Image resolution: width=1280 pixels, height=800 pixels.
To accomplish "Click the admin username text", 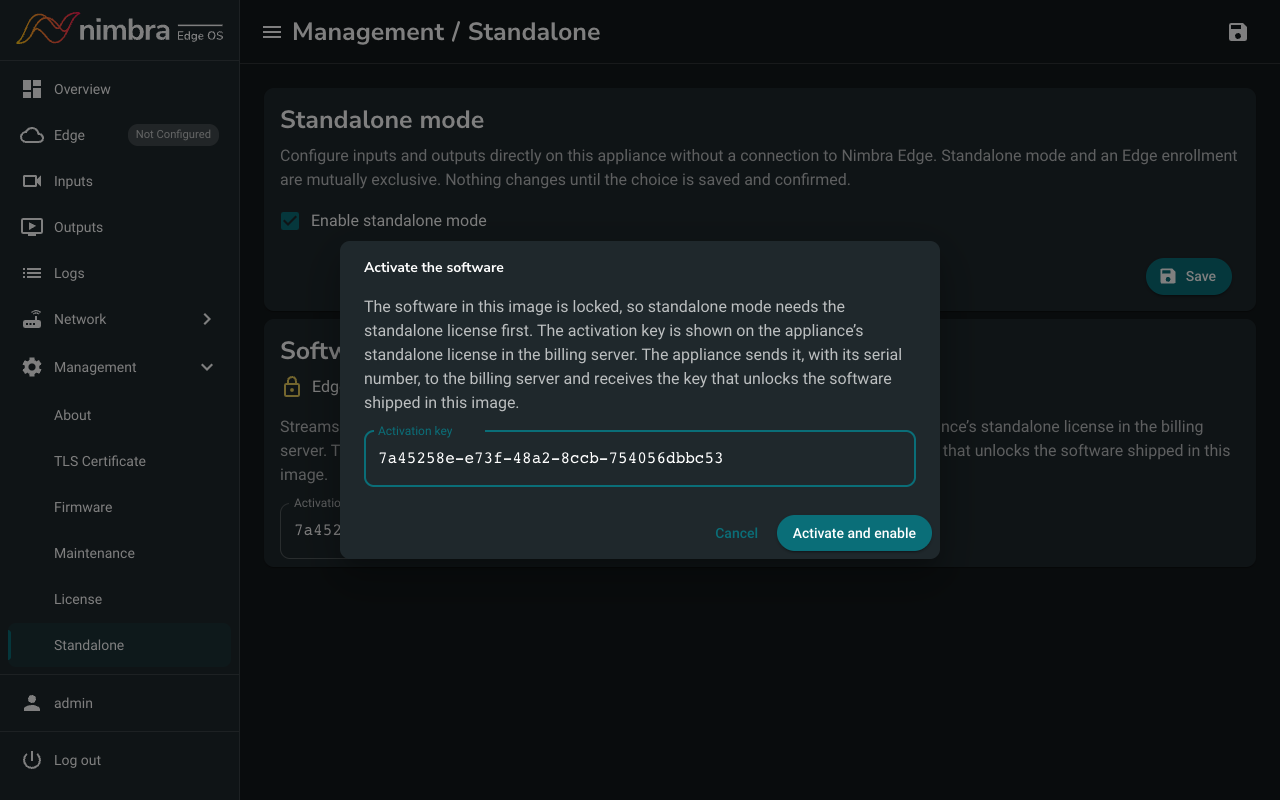I will click(x=73, y=703).
